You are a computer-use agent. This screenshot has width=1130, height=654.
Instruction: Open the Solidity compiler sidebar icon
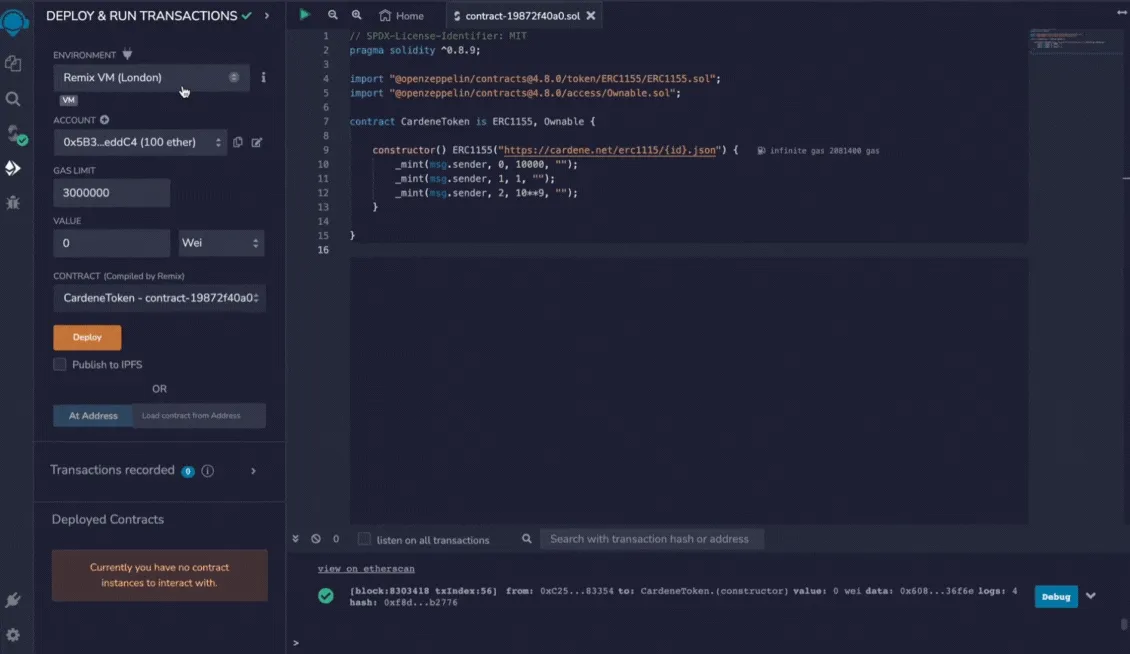[14, 134]
